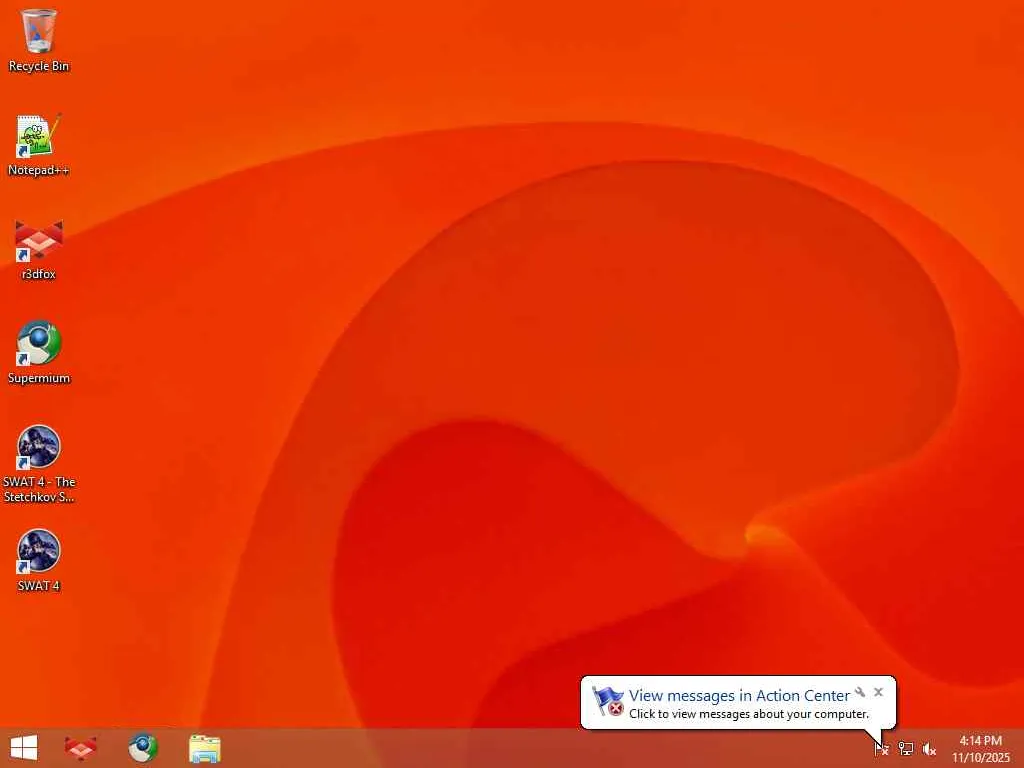Click the 'Click to view messages about your computer' text

coord(749,714)
